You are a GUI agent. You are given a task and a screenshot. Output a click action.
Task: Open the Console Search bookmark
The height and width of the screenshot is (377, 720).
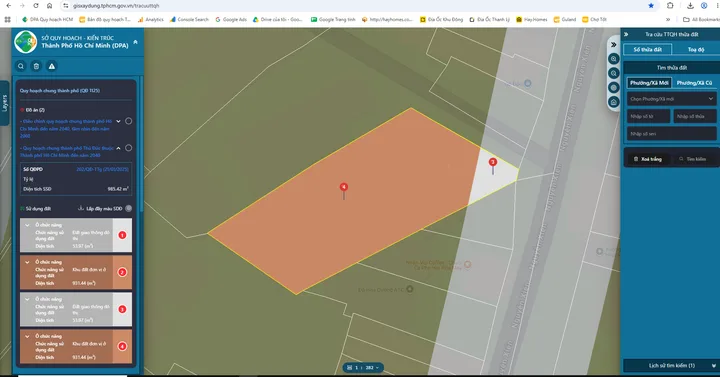coord(189,19)
